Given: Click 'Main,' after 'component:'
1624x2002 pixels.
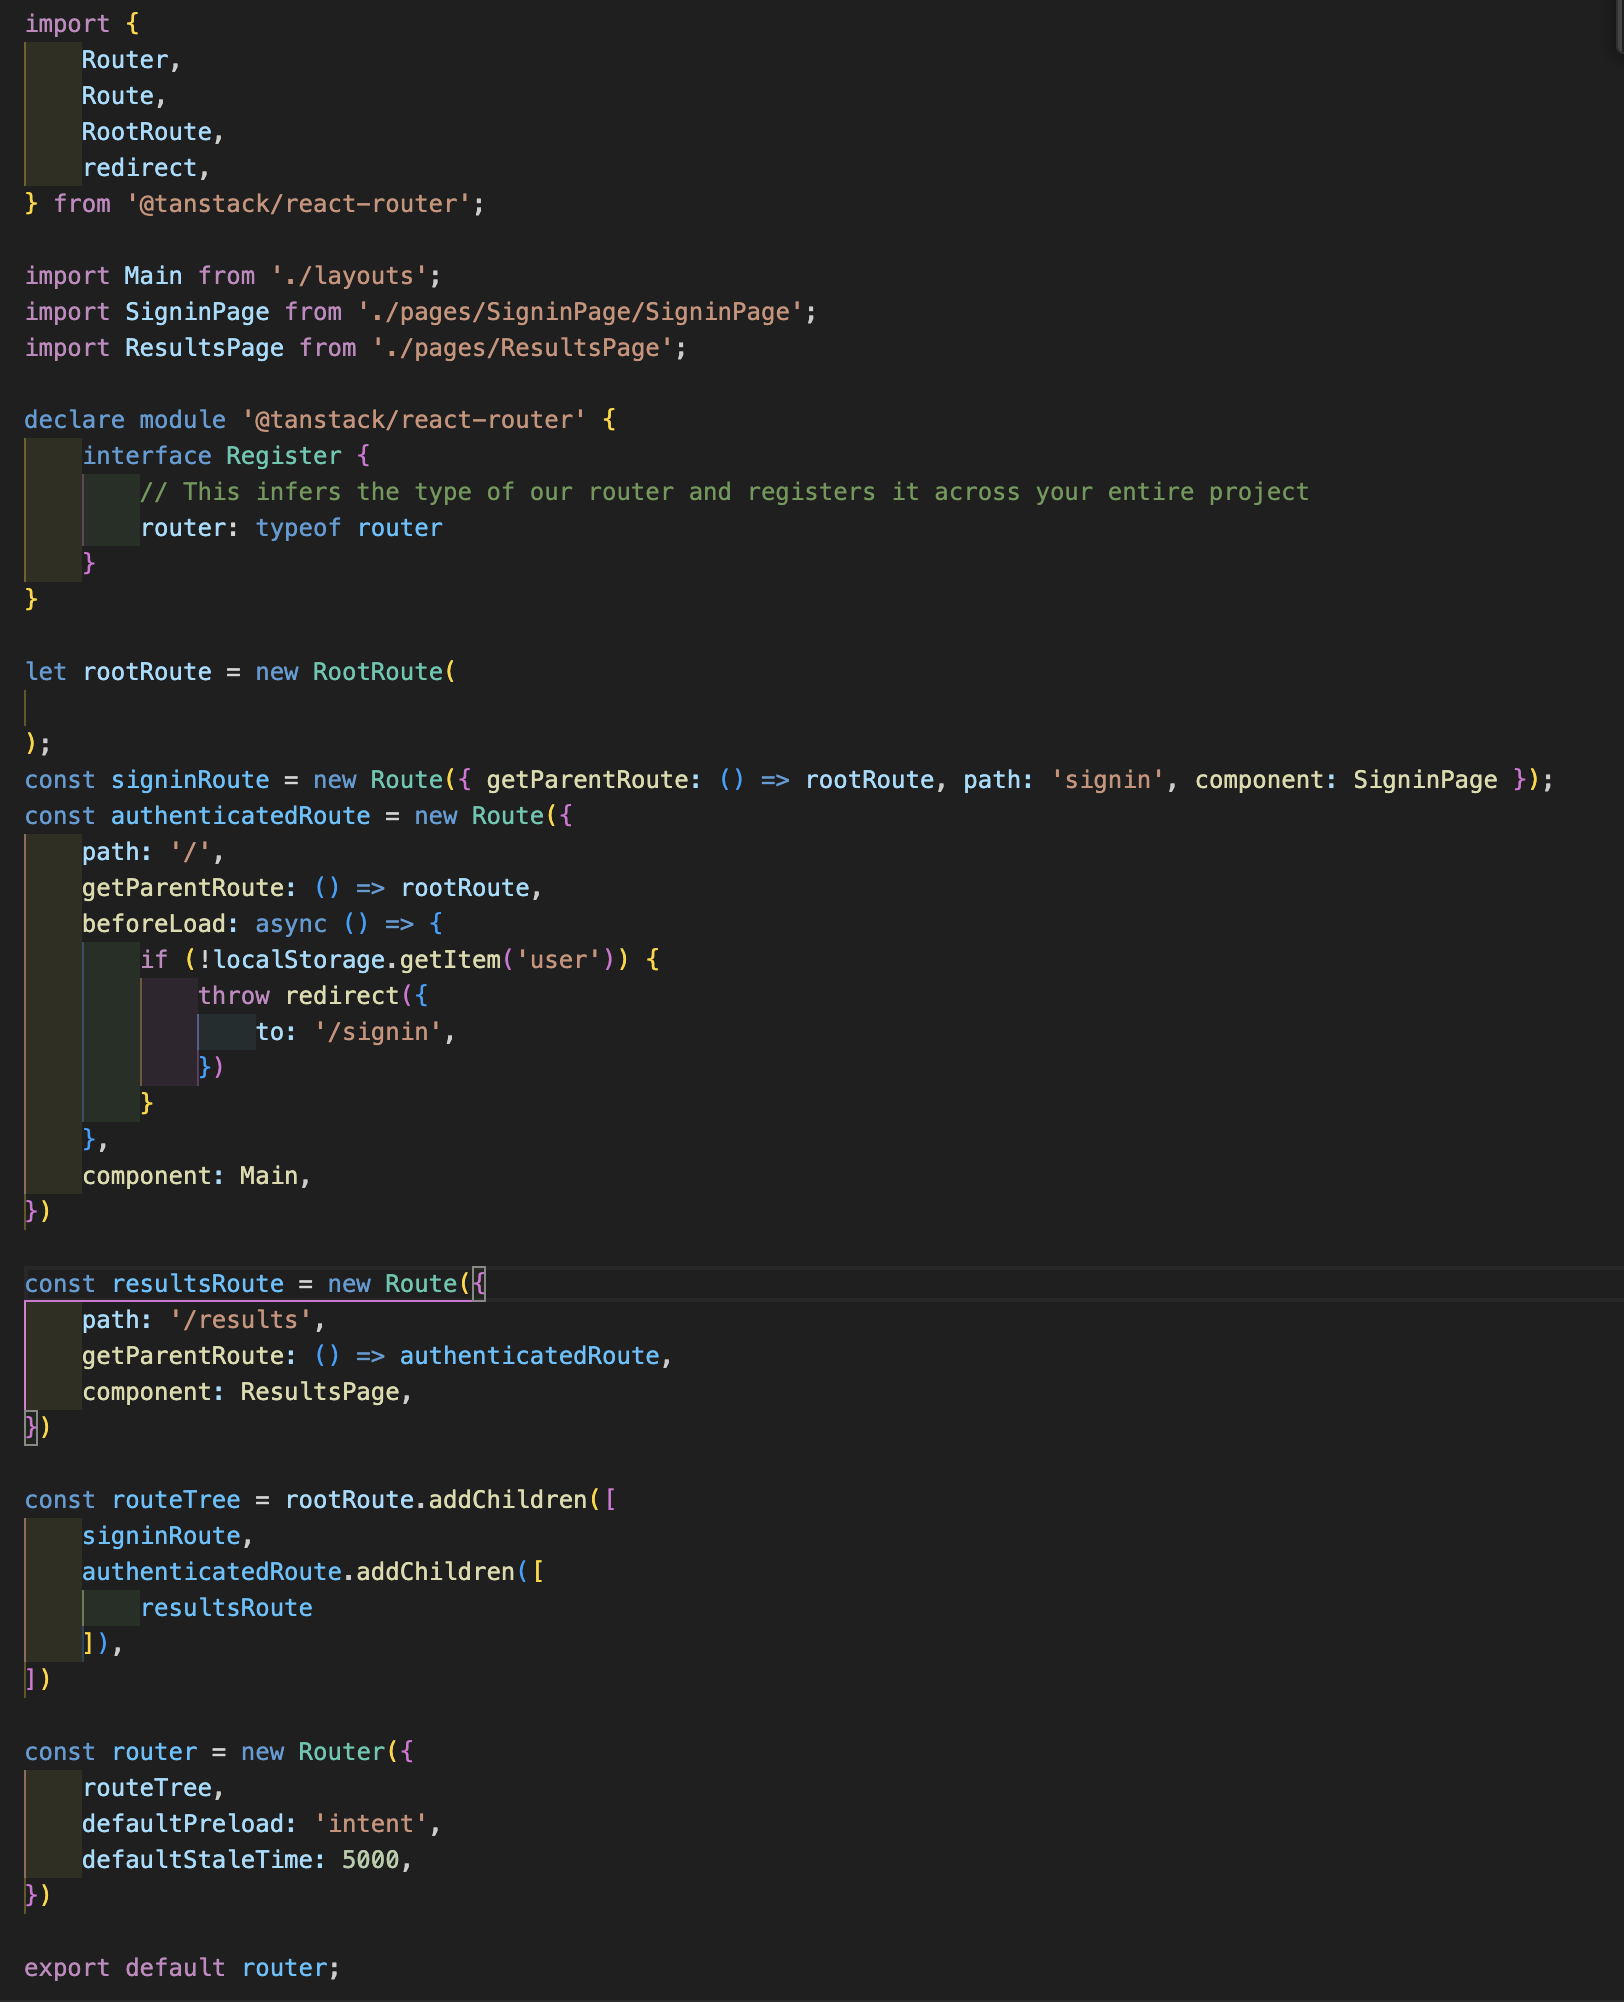Looking at the screenshot, I should coord(275,1176).
